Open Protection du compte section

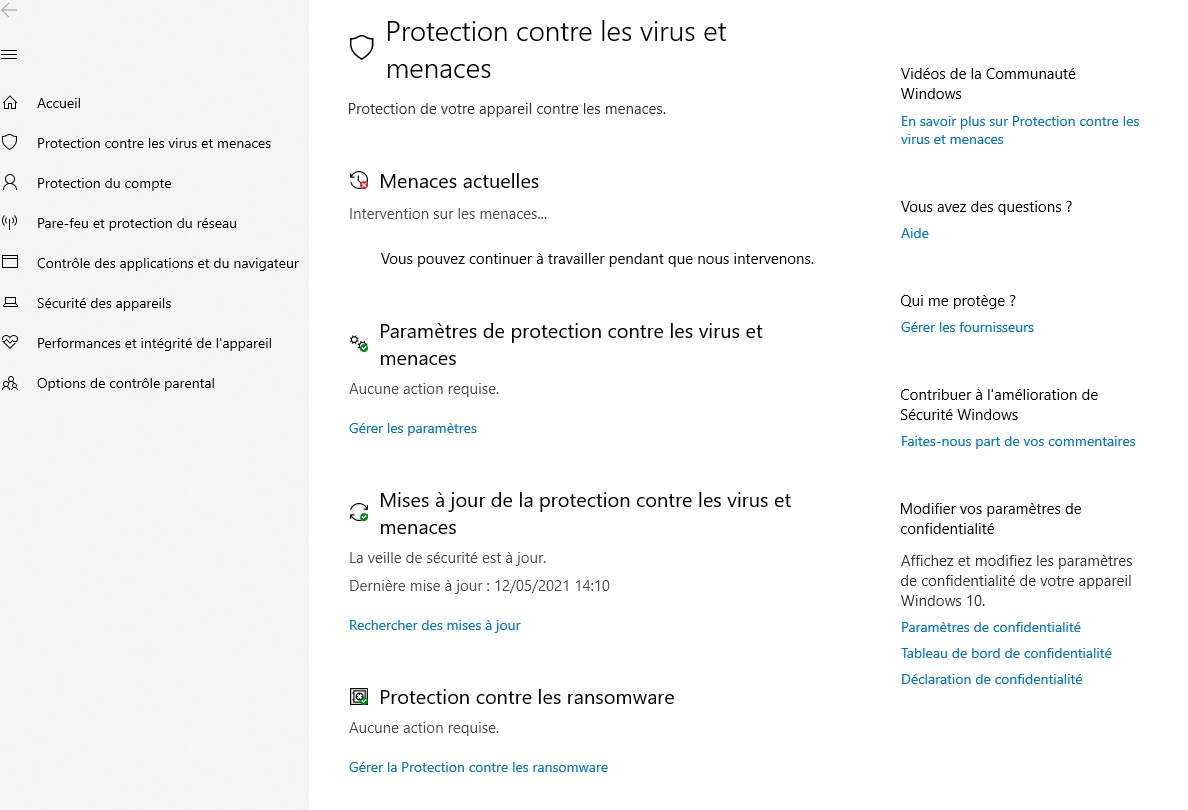pyautogui.click(x=104, y=183)
